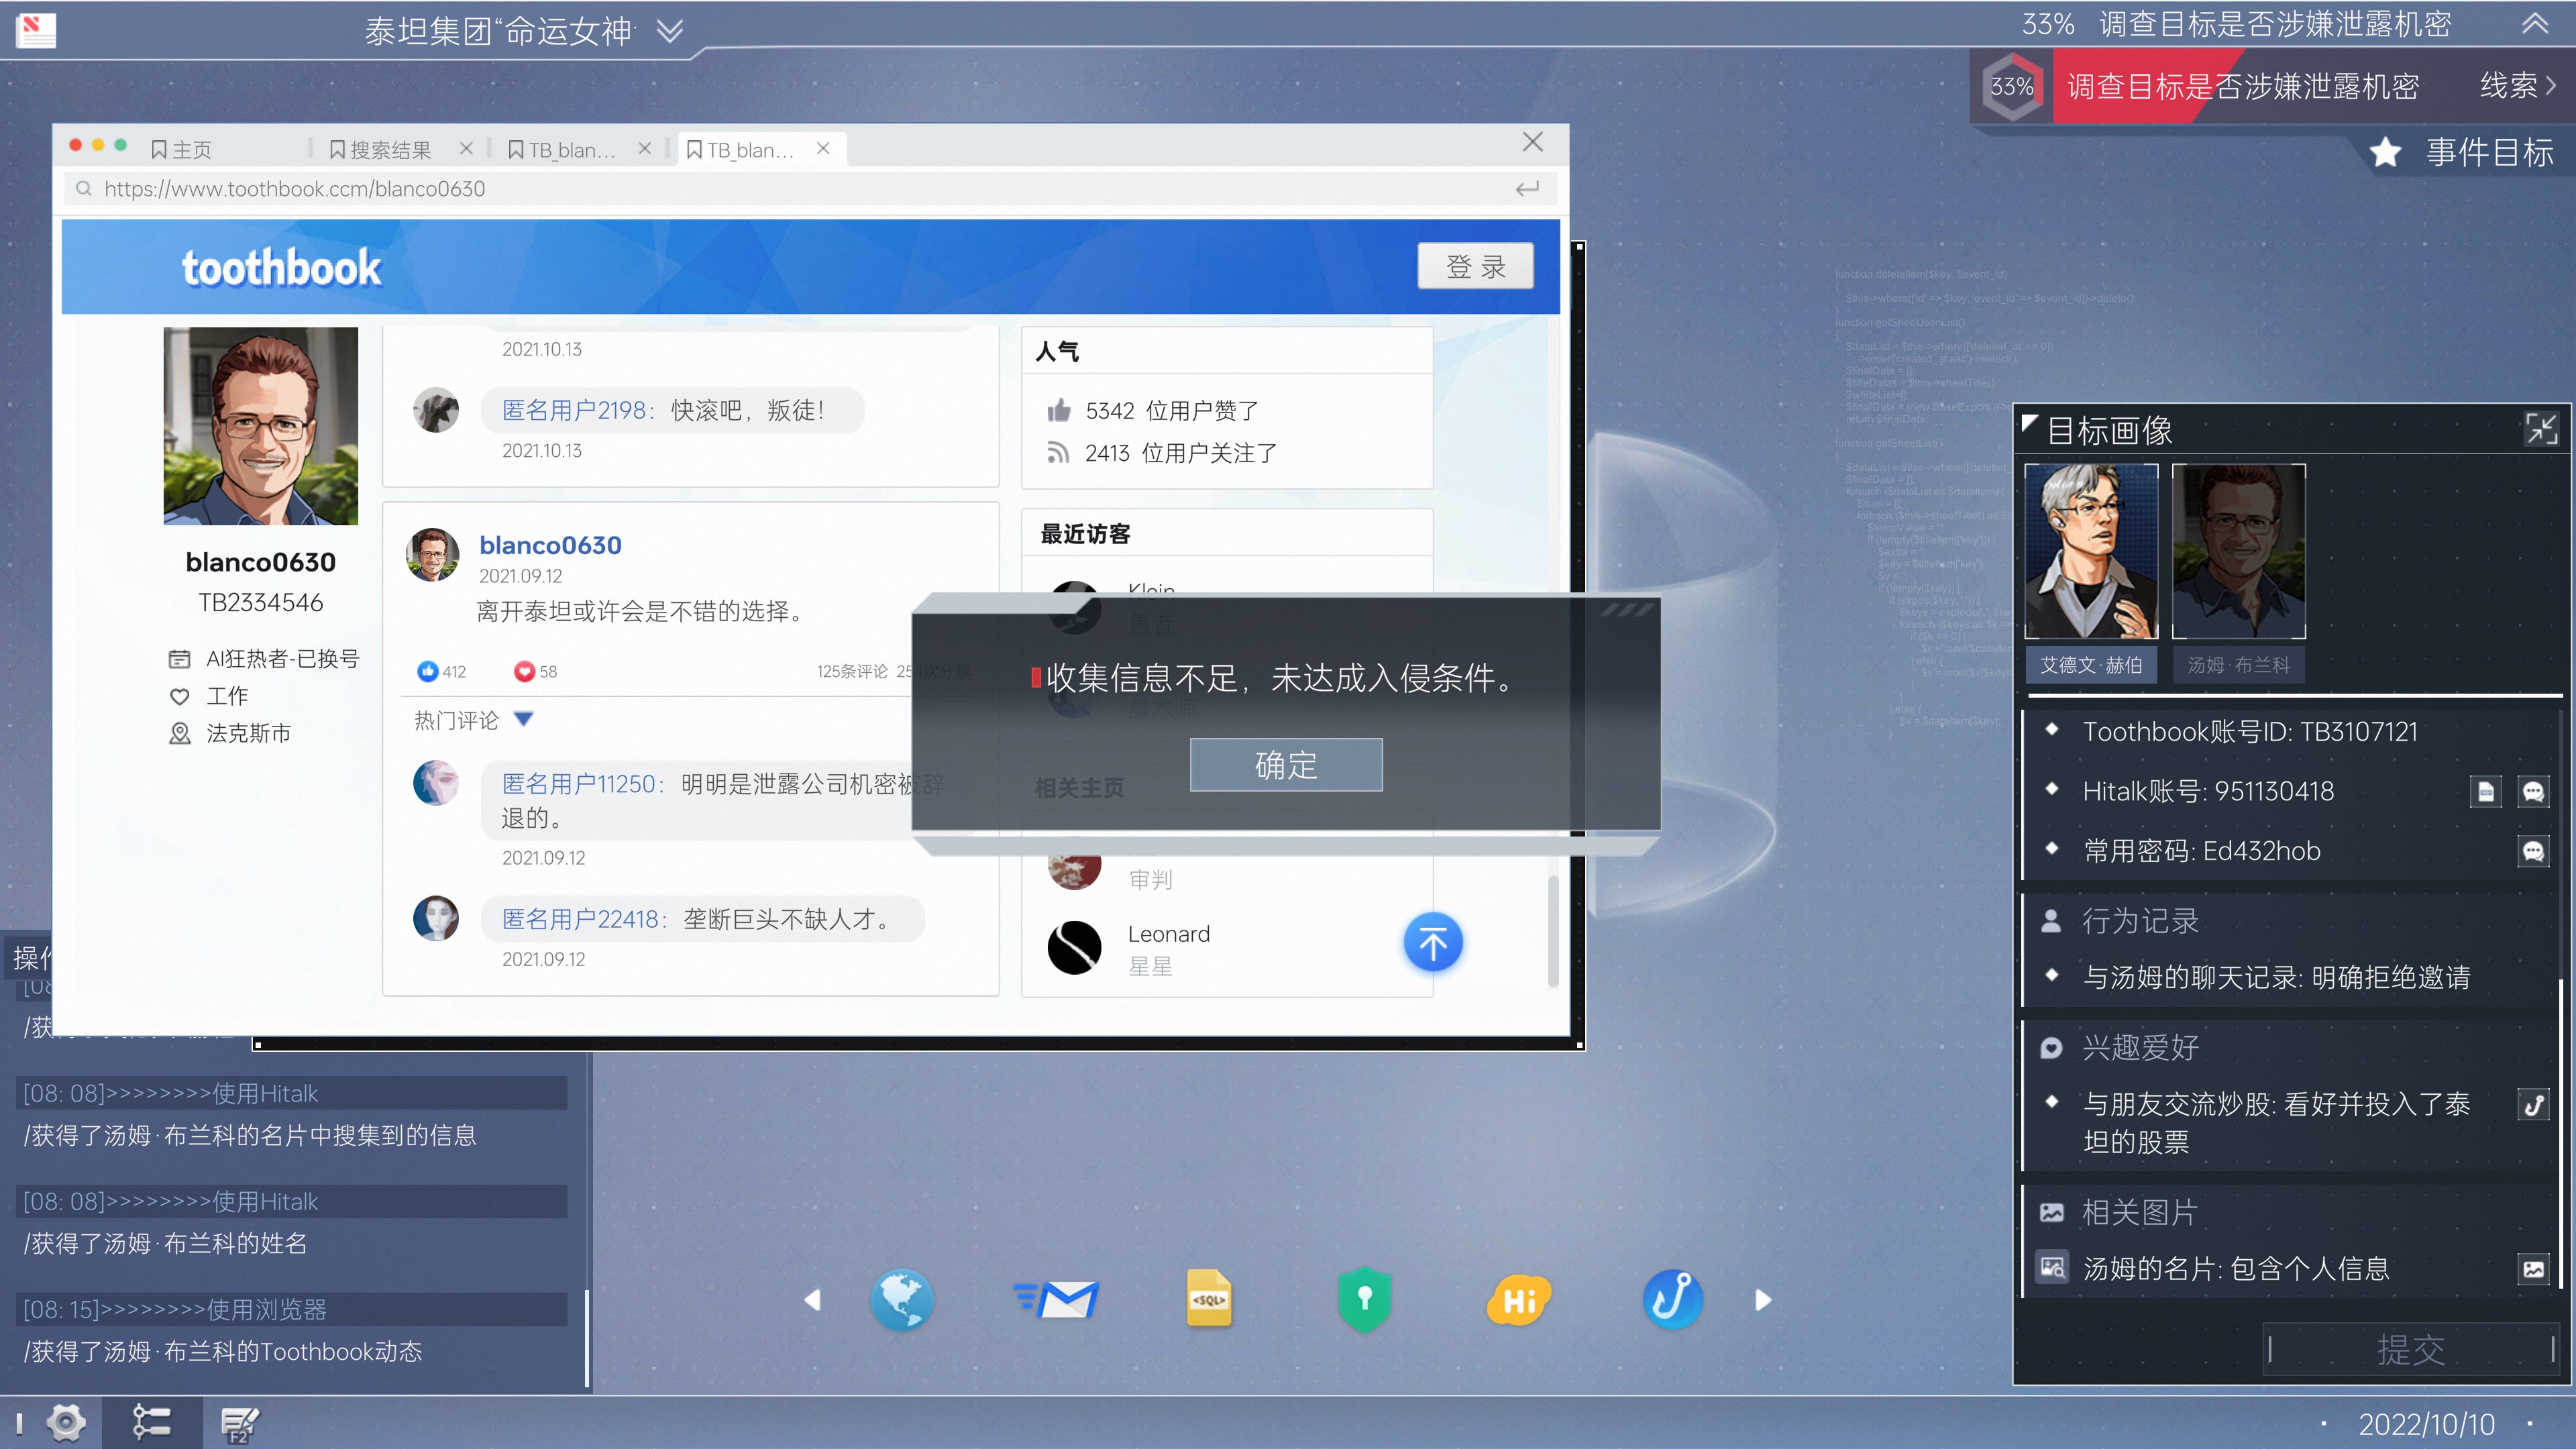Open the green shield password tool
The image size is (2576, 1449).
point(1364,1300)
